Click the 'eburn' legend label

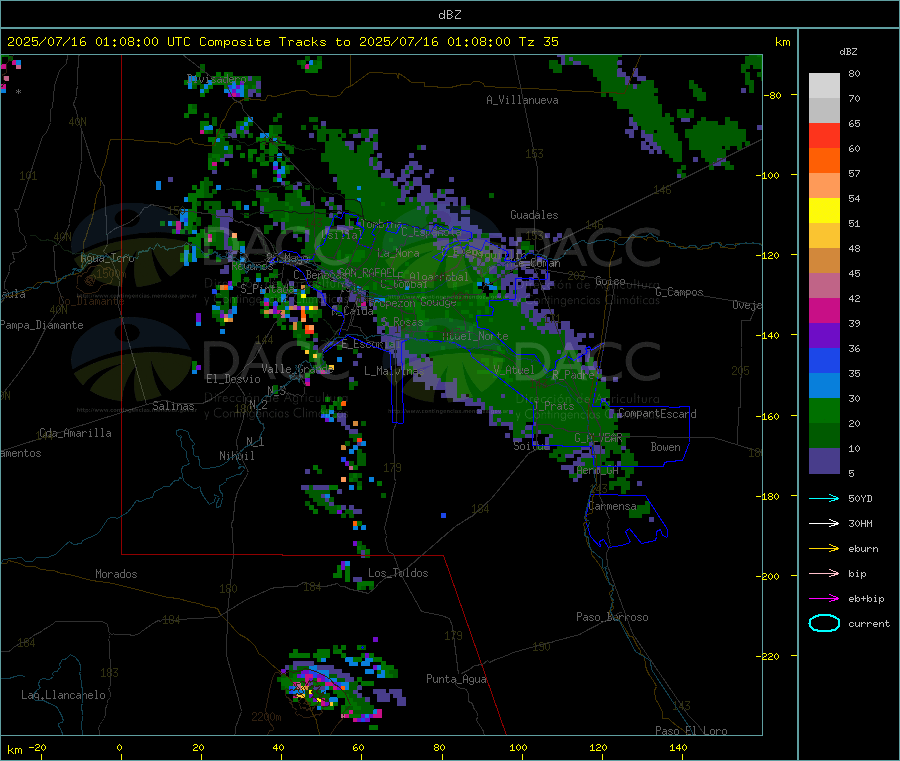[x=863, y=549]
